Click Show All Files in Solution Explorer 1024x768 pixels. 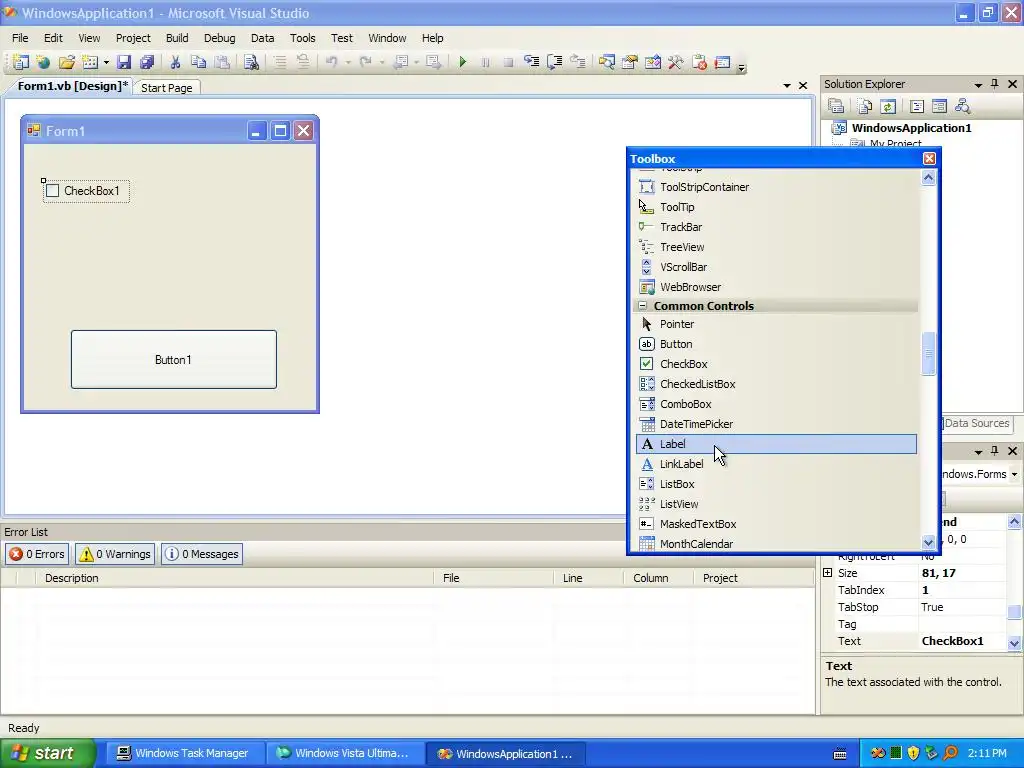pos(865,106)
